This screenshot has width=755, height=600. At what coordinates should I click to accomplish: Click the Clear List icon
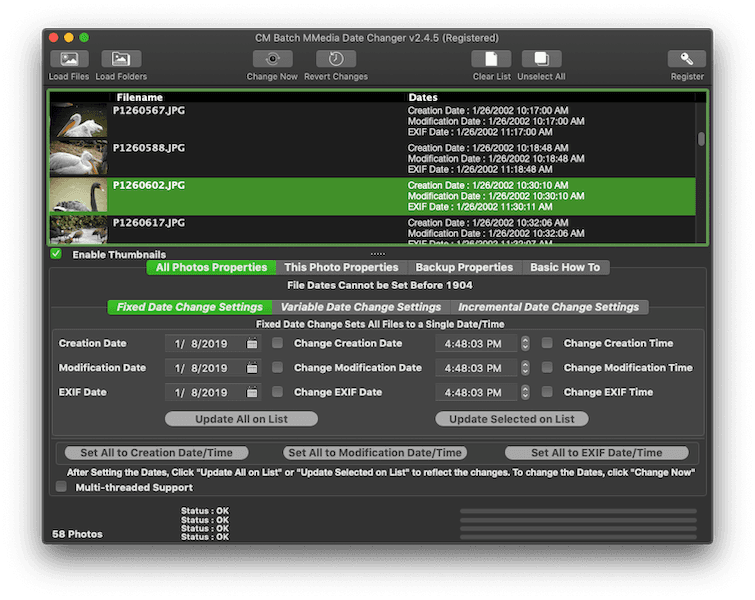[491, 59]
